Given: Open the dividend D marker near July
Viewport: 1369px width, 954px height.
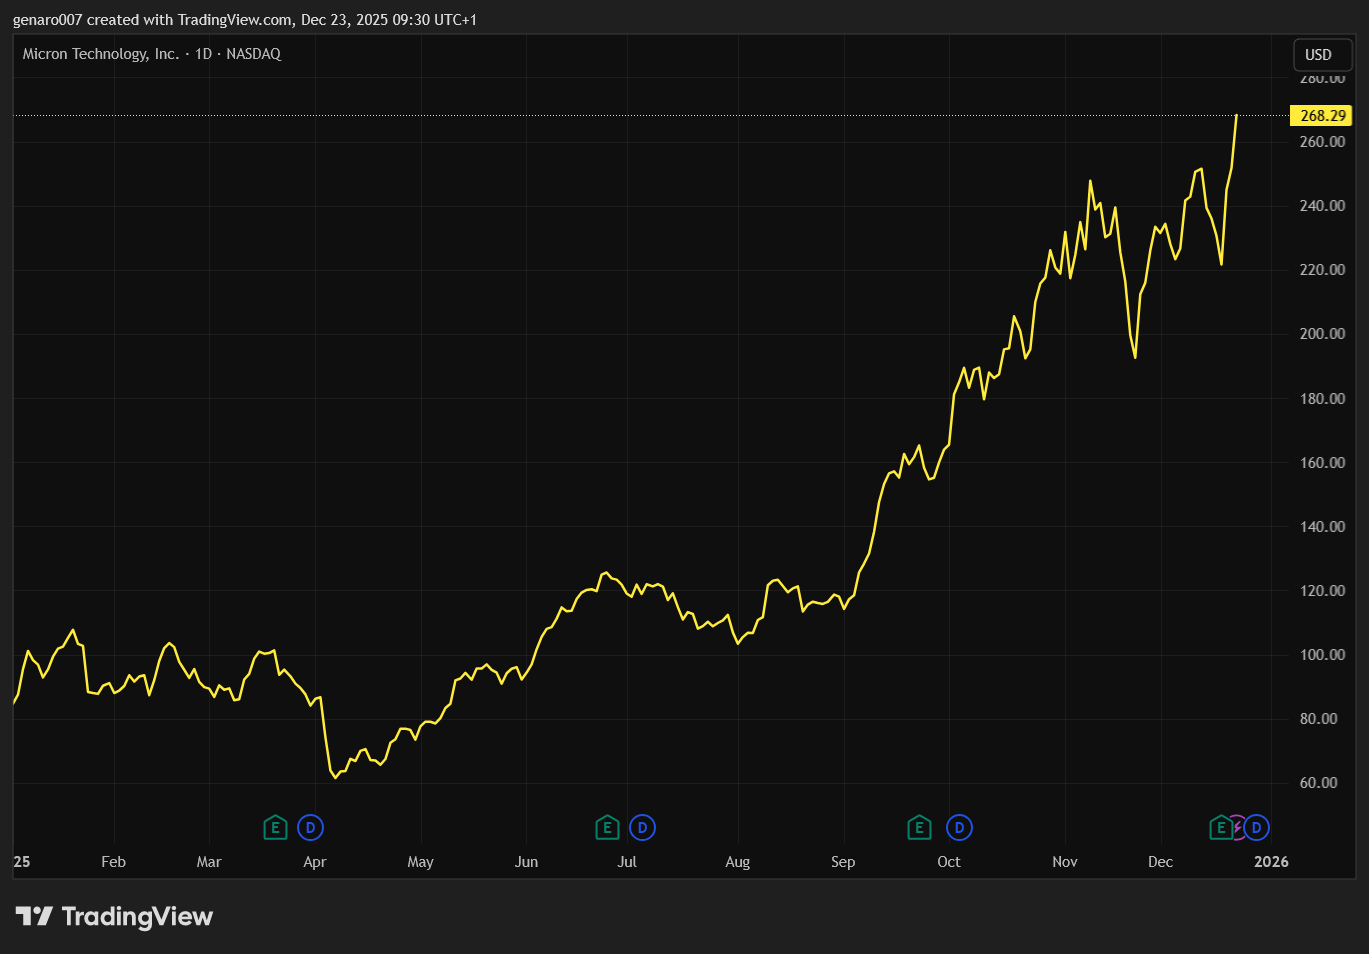Looking at the screenshot, I should (x=643, y=828).
